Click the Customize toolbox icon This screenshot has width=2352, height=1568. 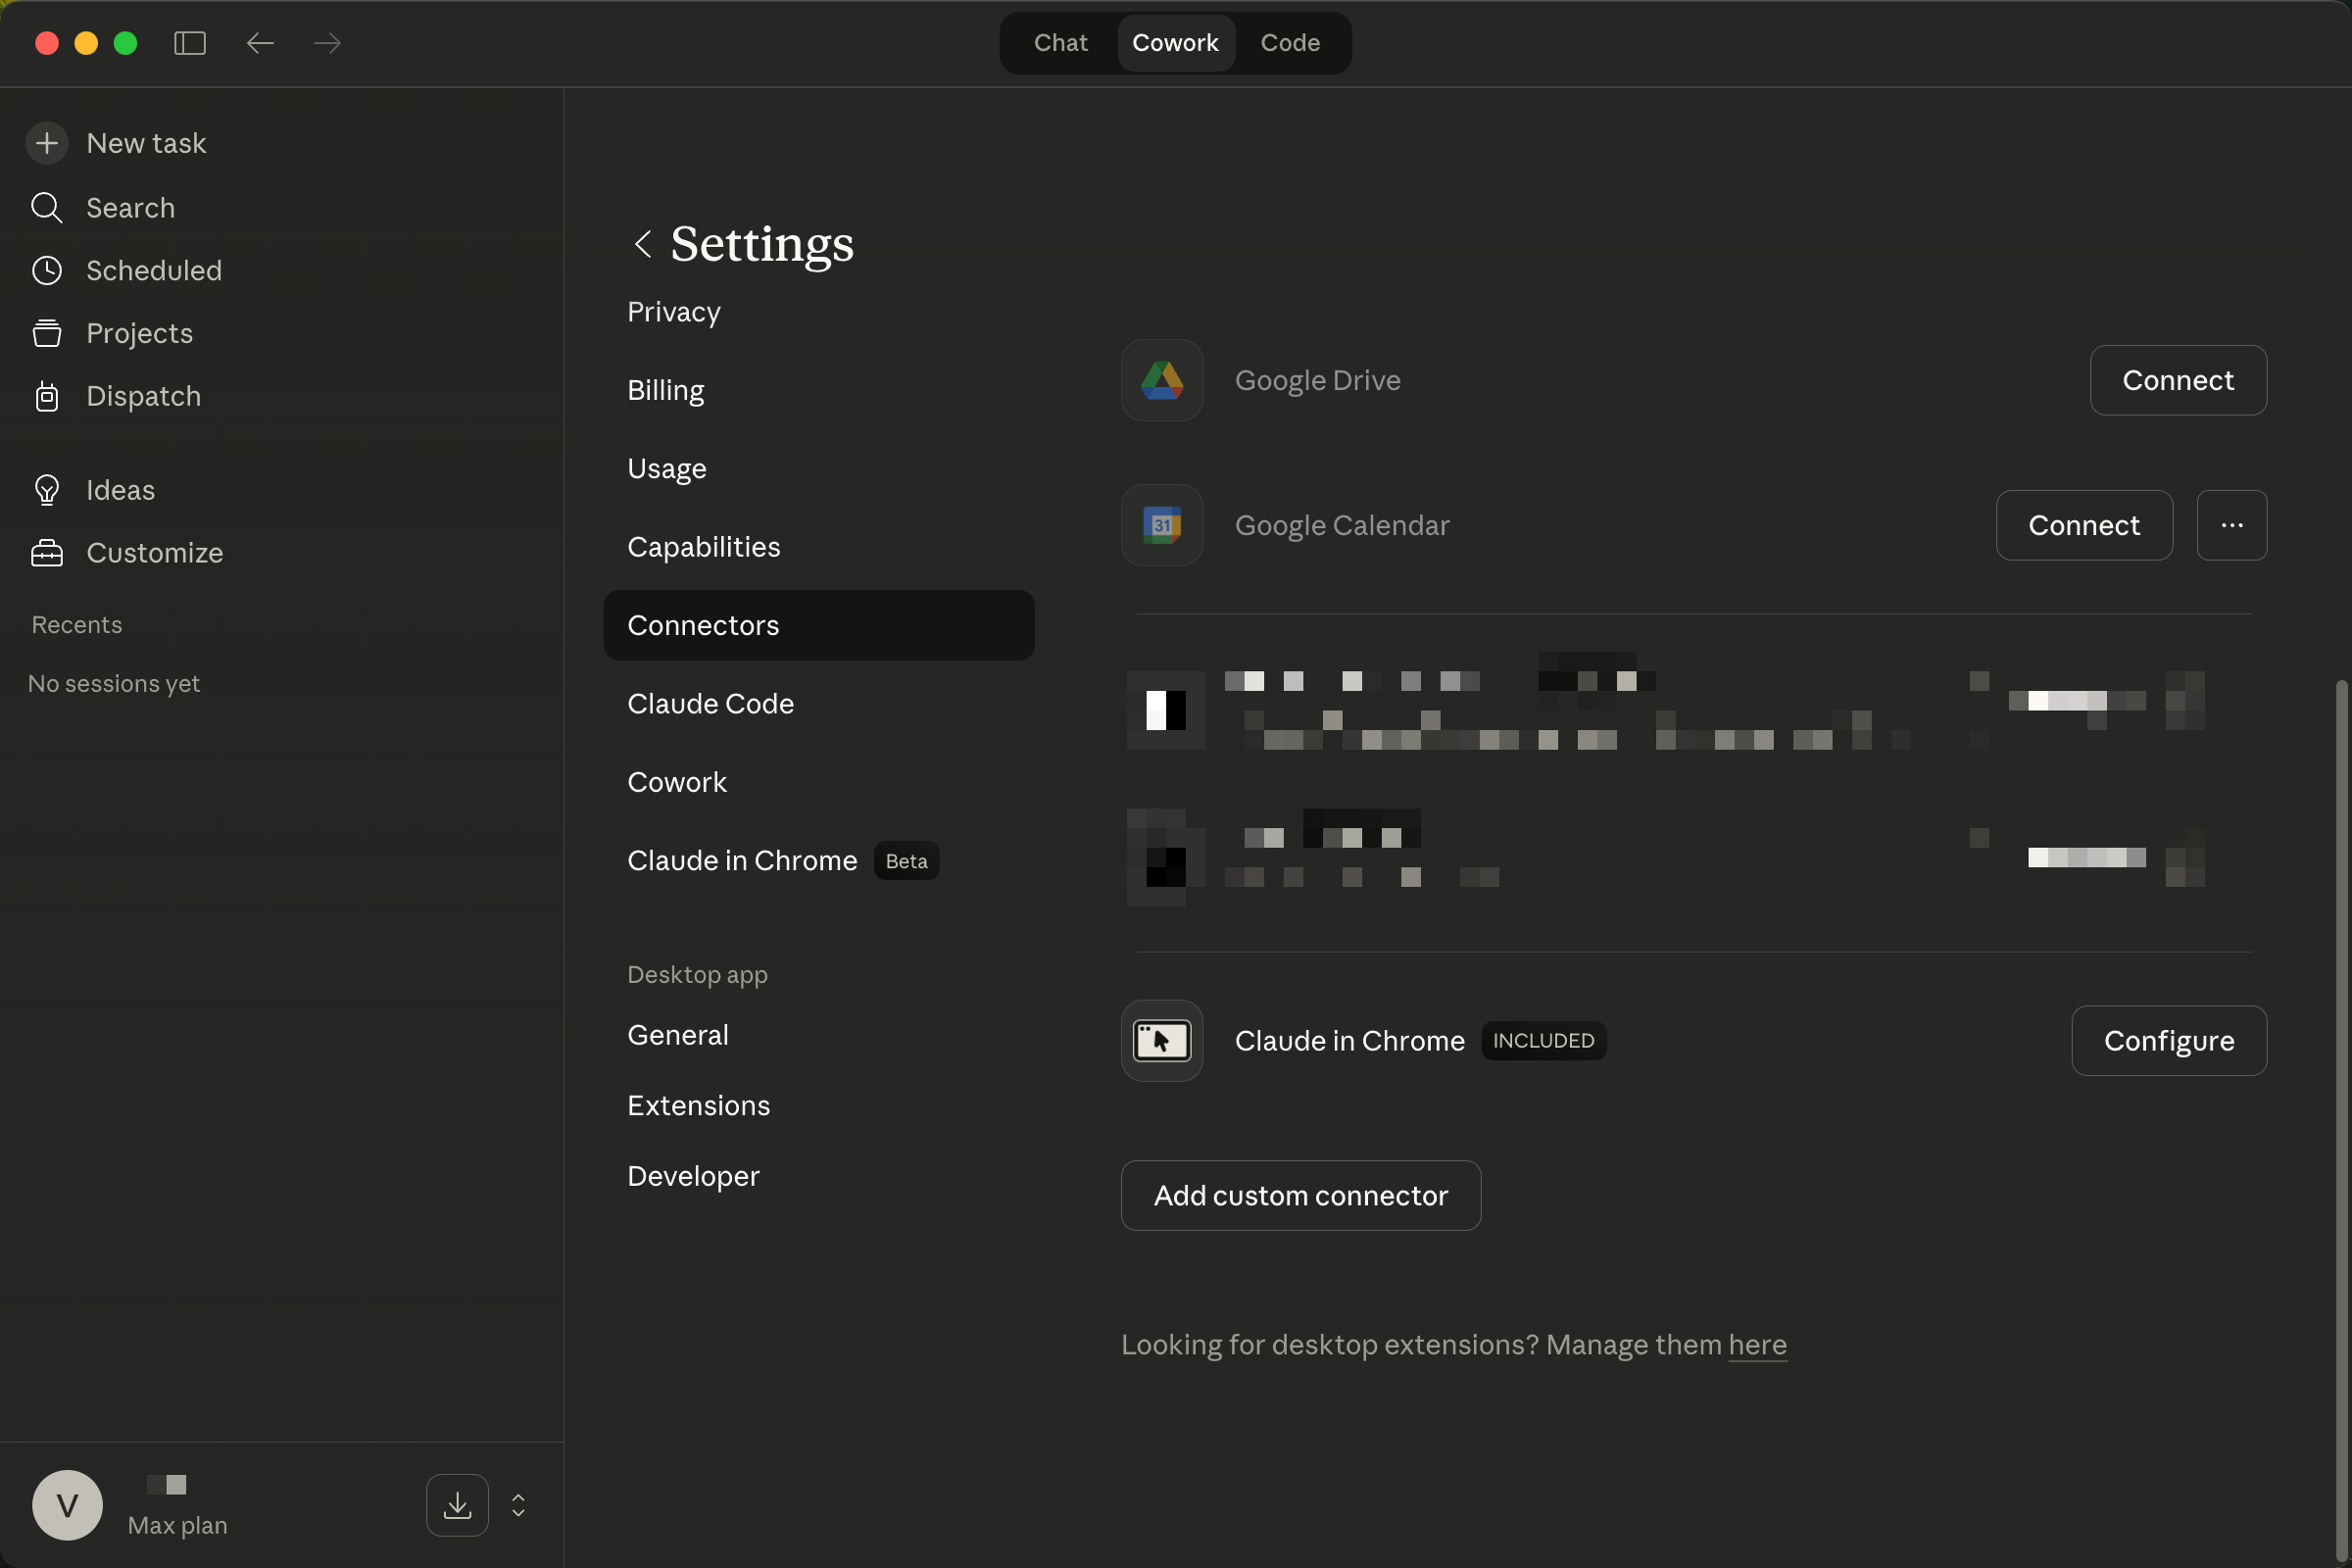(46, 553)
